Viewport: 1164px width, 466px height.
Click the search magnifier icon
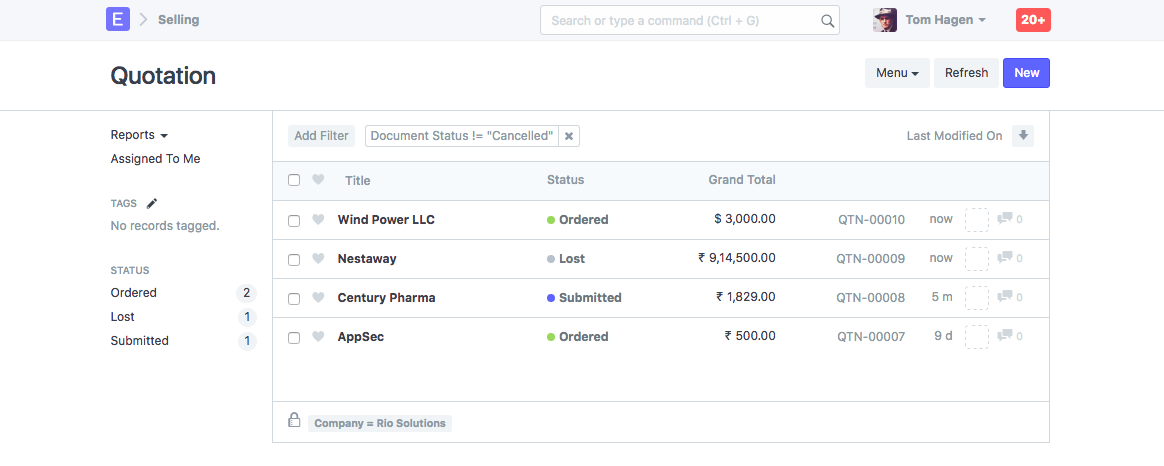coord(827,20)
